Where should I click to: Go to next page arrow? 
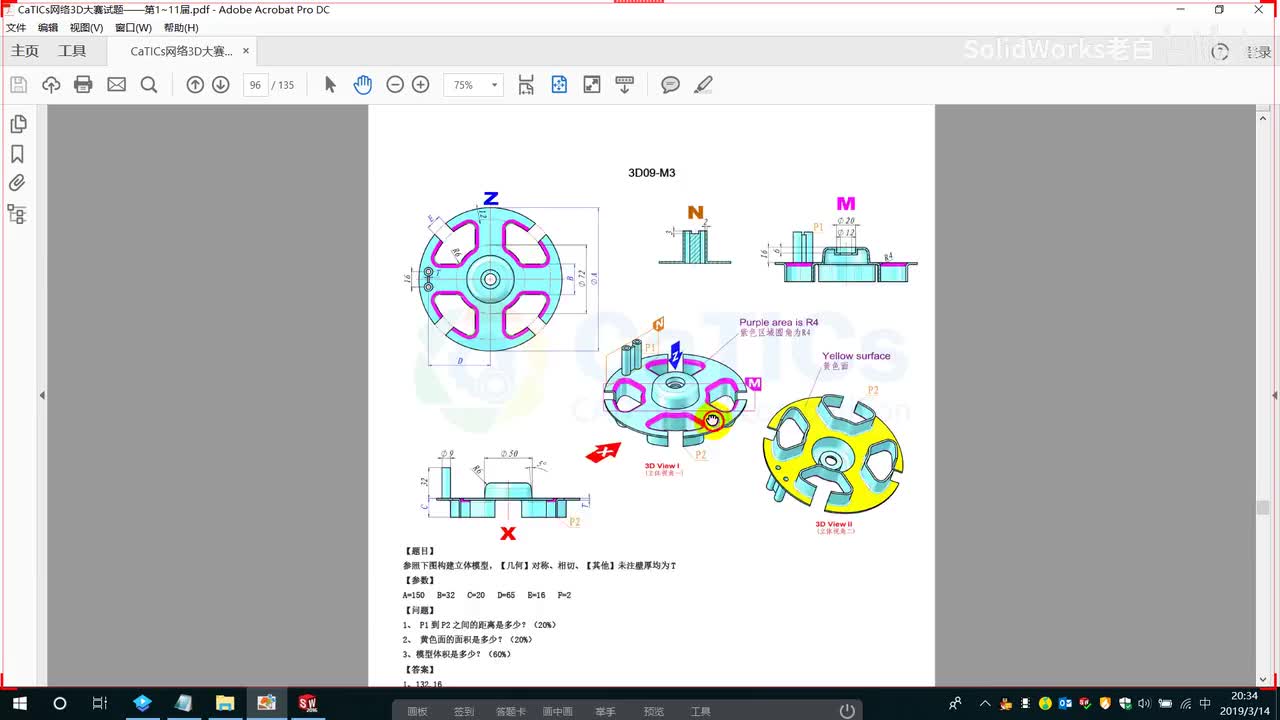click(x=221, y=85)
